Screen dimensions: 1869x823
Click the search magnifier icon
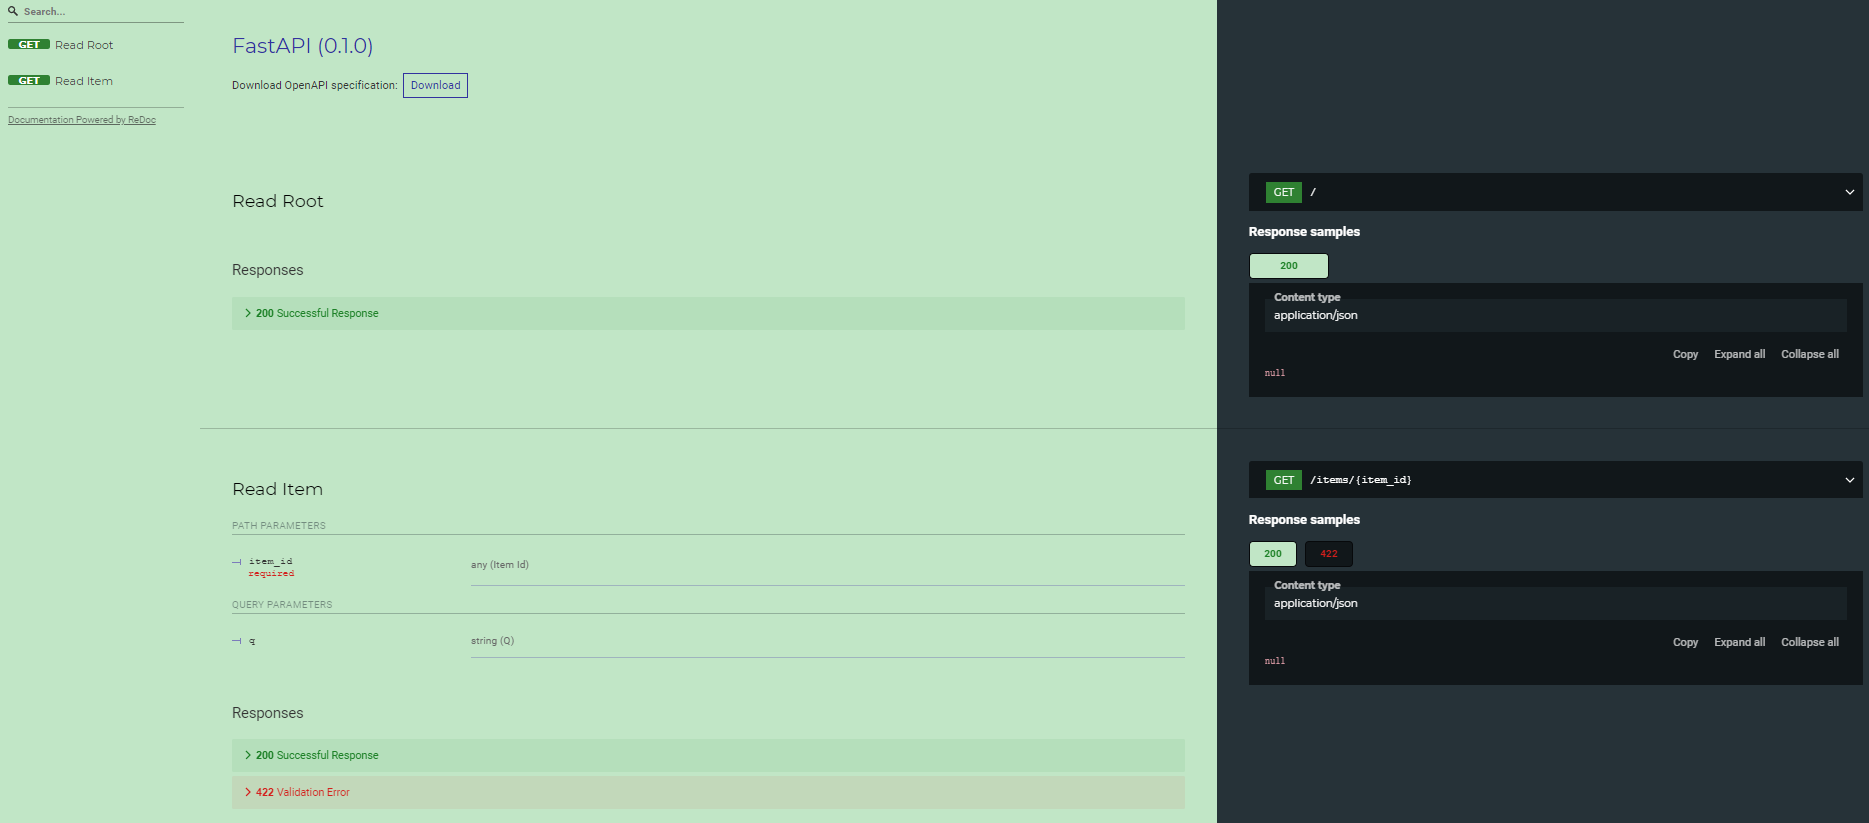click(13, 11)
